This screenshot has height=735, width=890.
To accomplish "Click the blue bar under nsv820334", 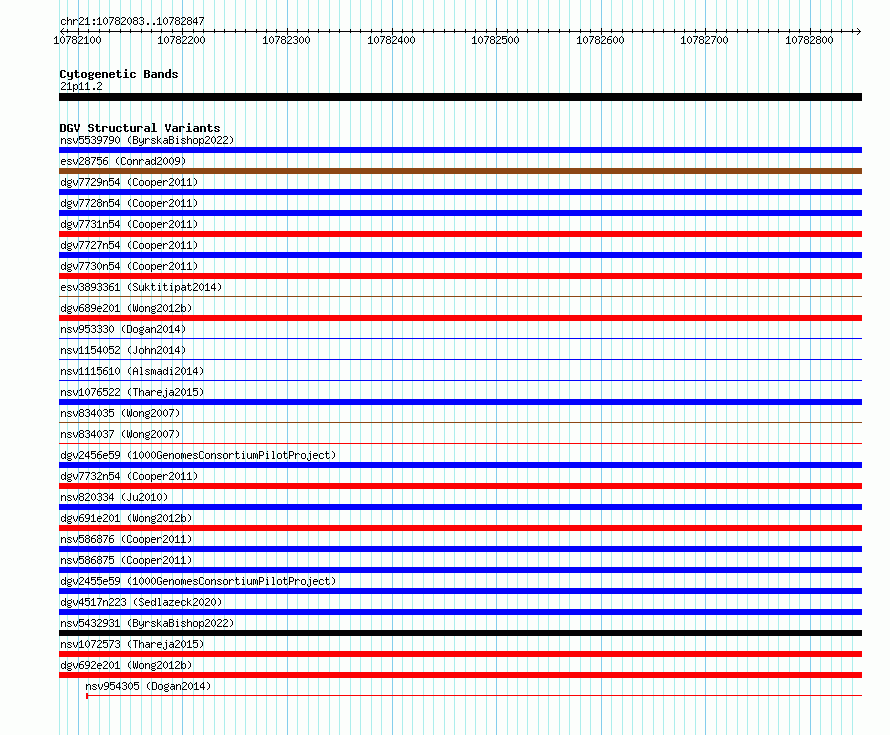I will coord(460,507).
